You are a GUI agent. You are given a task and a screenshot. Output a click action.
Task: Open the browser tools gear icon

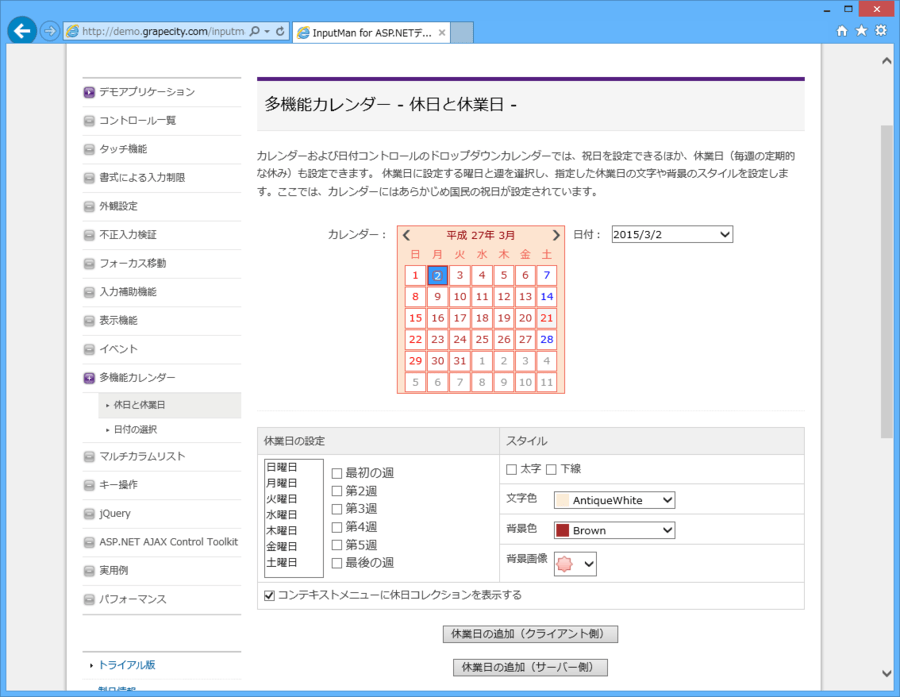[881, 31]
